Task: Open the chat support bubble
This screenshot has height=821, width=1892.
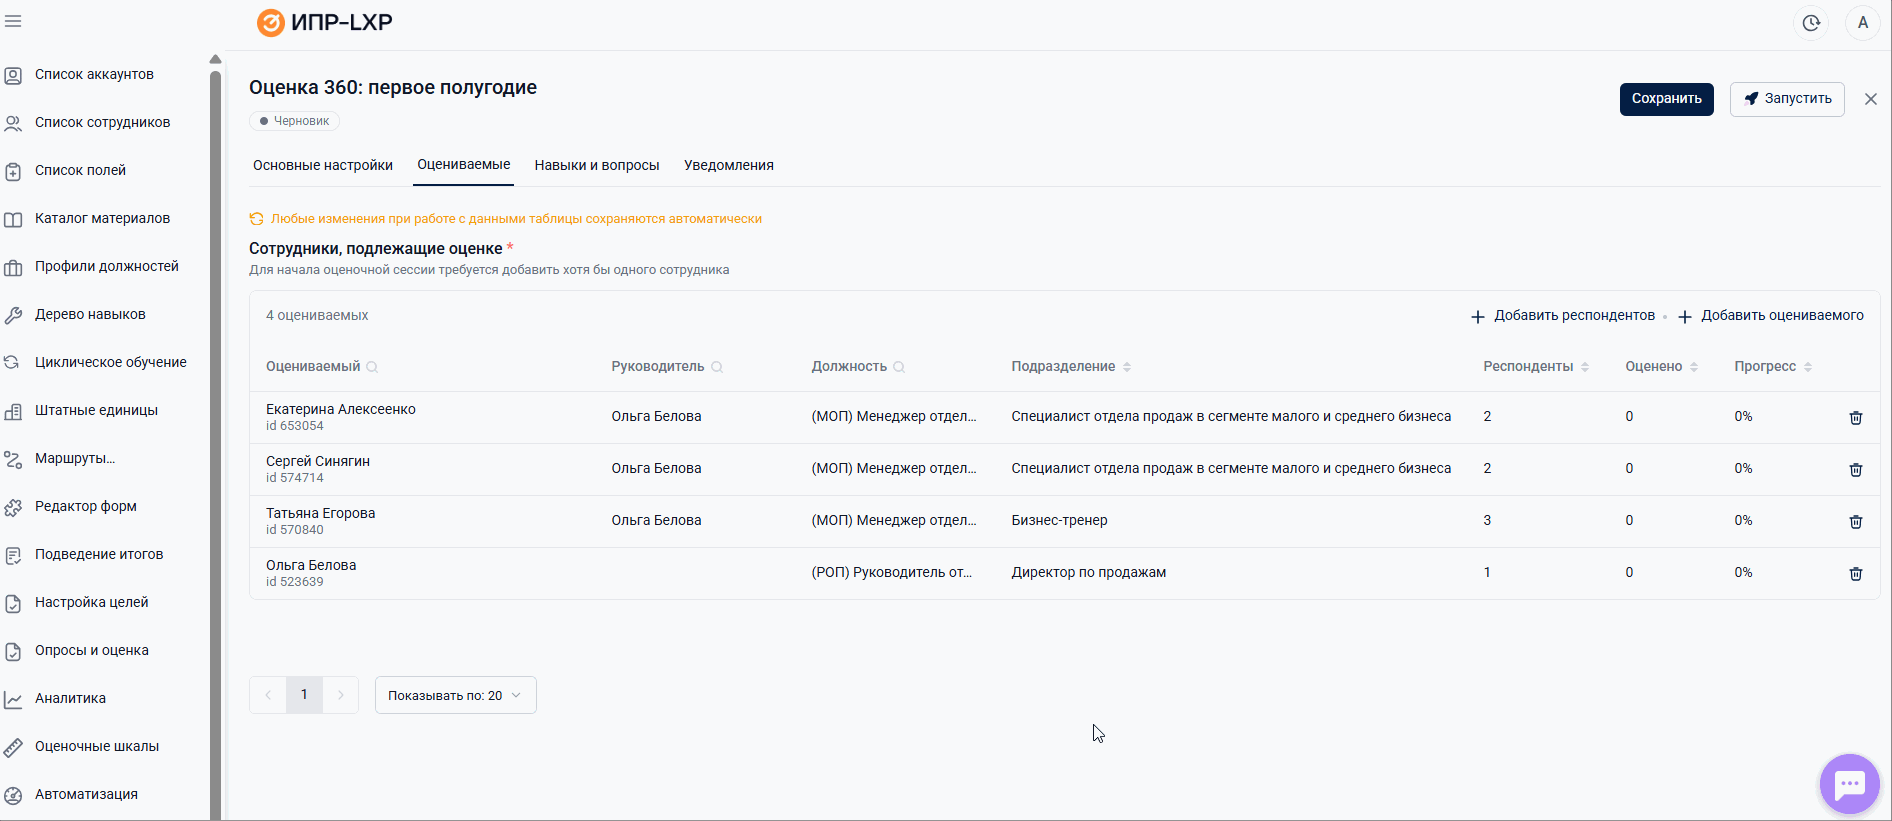Action: coord(1849,784)
